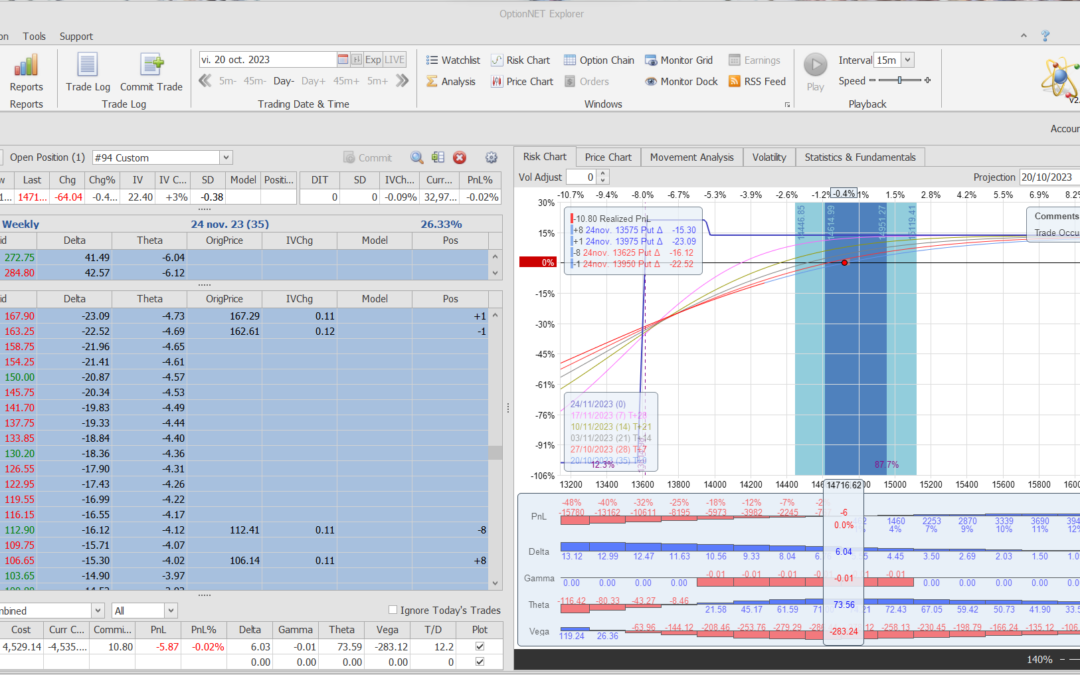Screen dimensions: 1080x675
Task: Open the Watchlist window
Action: (452, 60)
